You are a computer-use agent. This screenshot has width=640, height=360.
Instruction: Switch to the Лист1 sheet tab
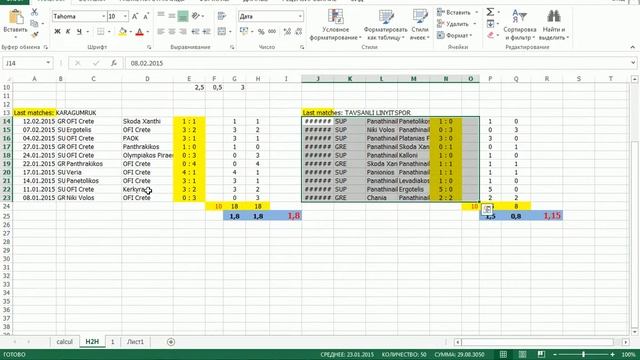[x=135, y=342]
